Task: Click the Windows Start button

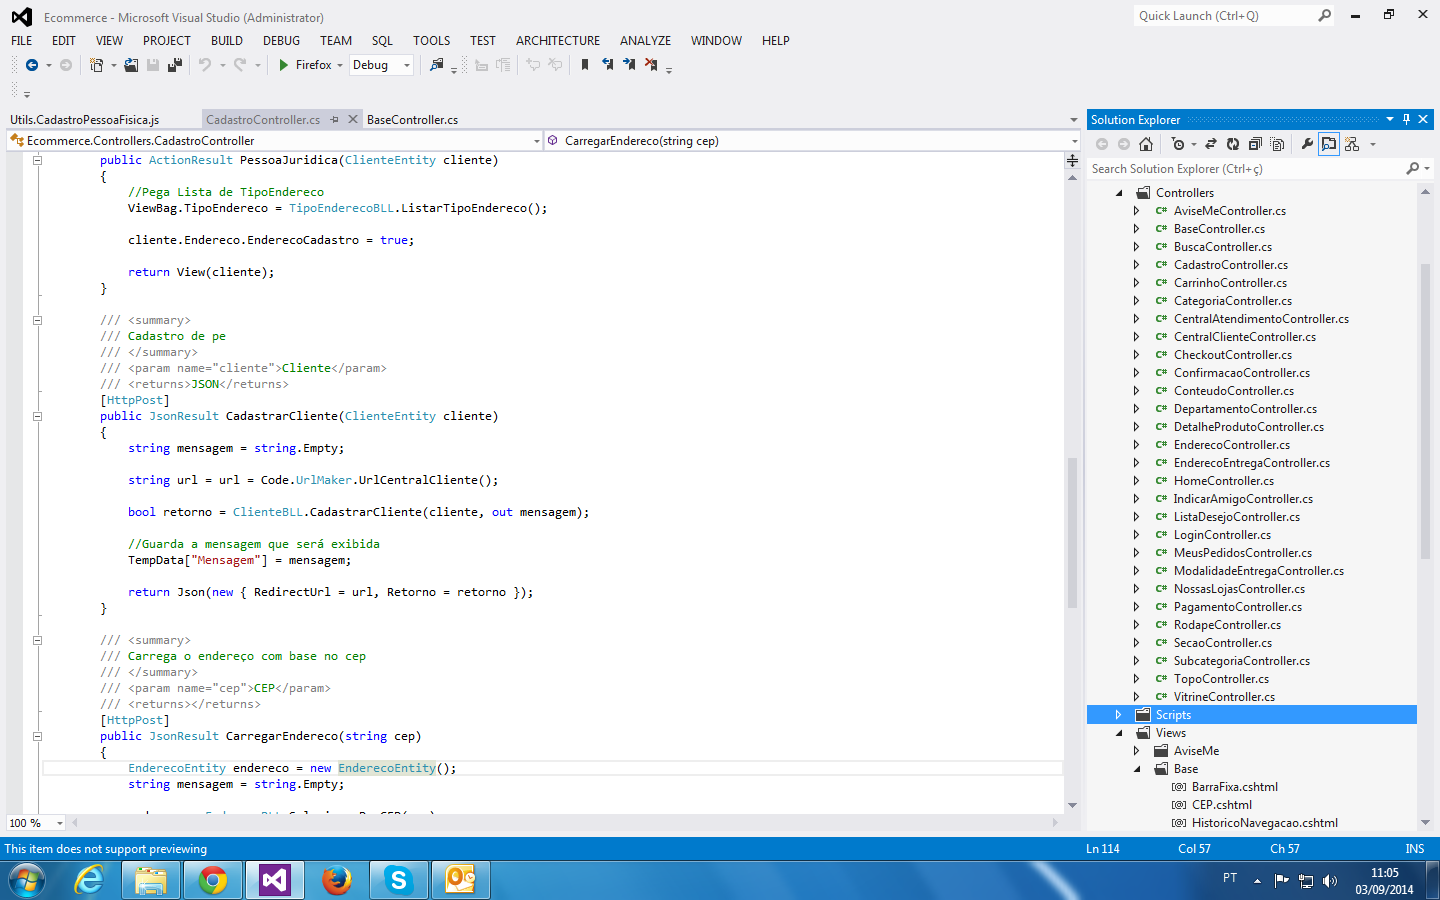Action: [27, 880]
